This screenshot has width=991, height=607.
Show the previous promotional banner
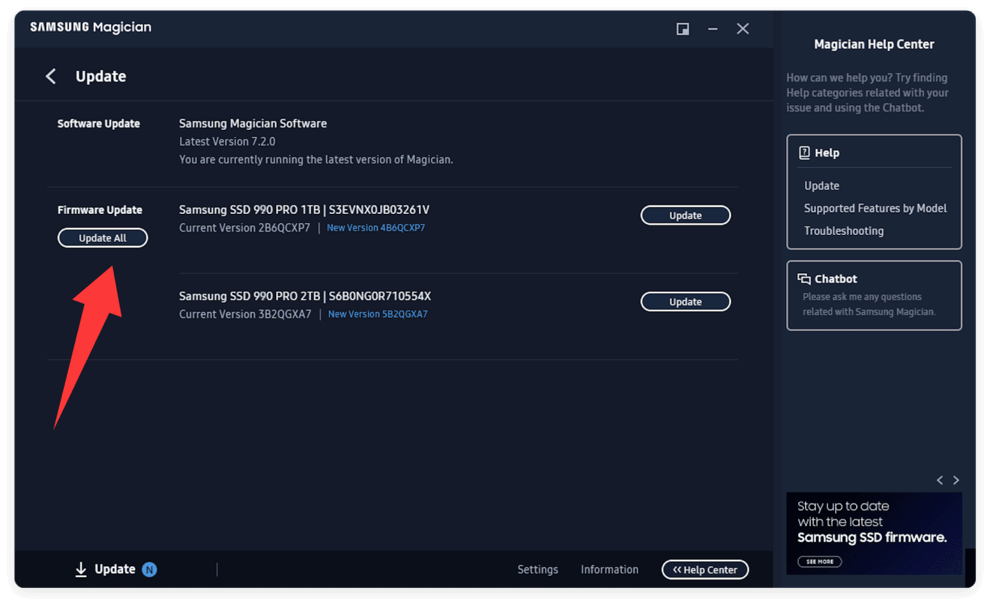(x=939, y=480)
